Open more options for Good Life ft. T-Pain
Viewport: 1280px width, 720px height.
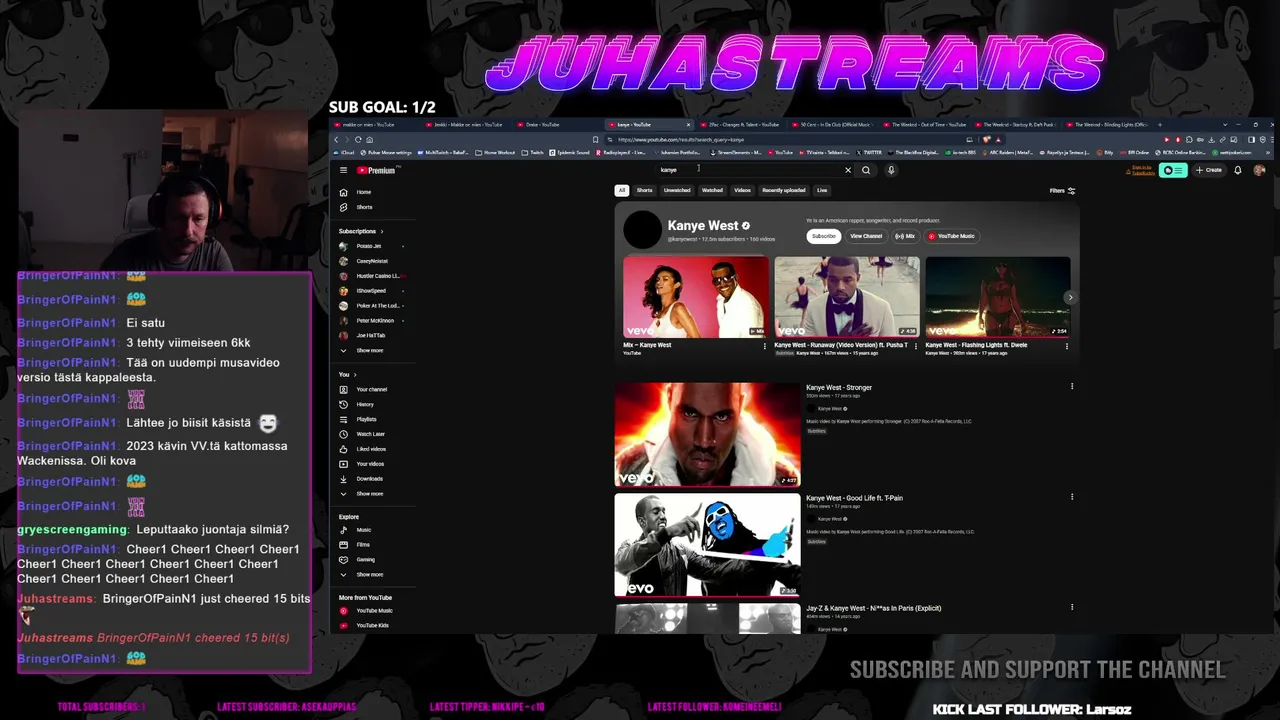click(1072, 497)
